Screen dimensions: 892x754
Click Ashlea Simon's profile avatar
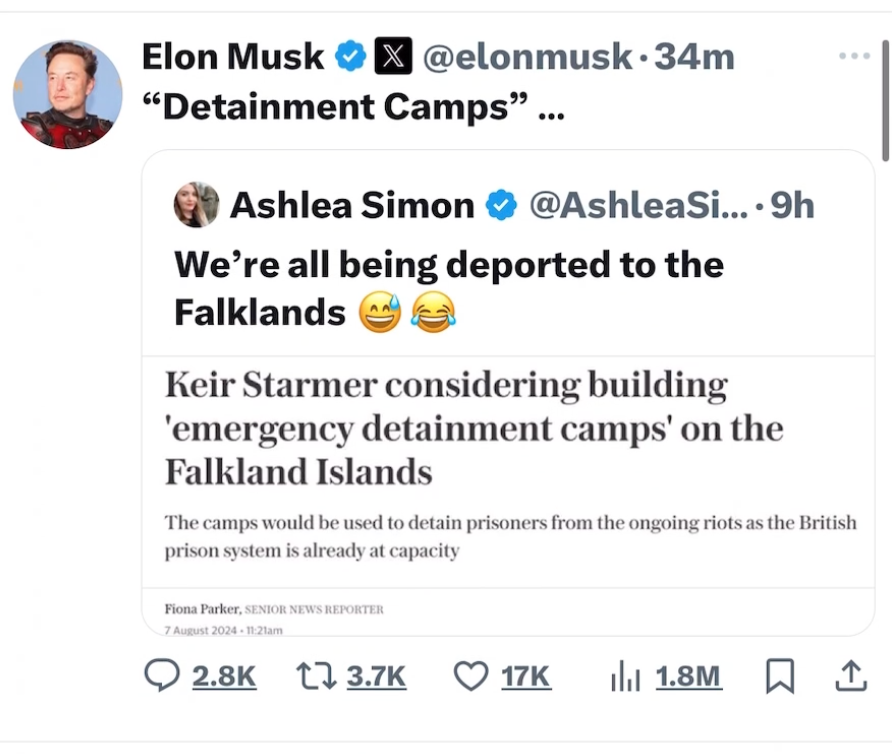tap(196, 204)
